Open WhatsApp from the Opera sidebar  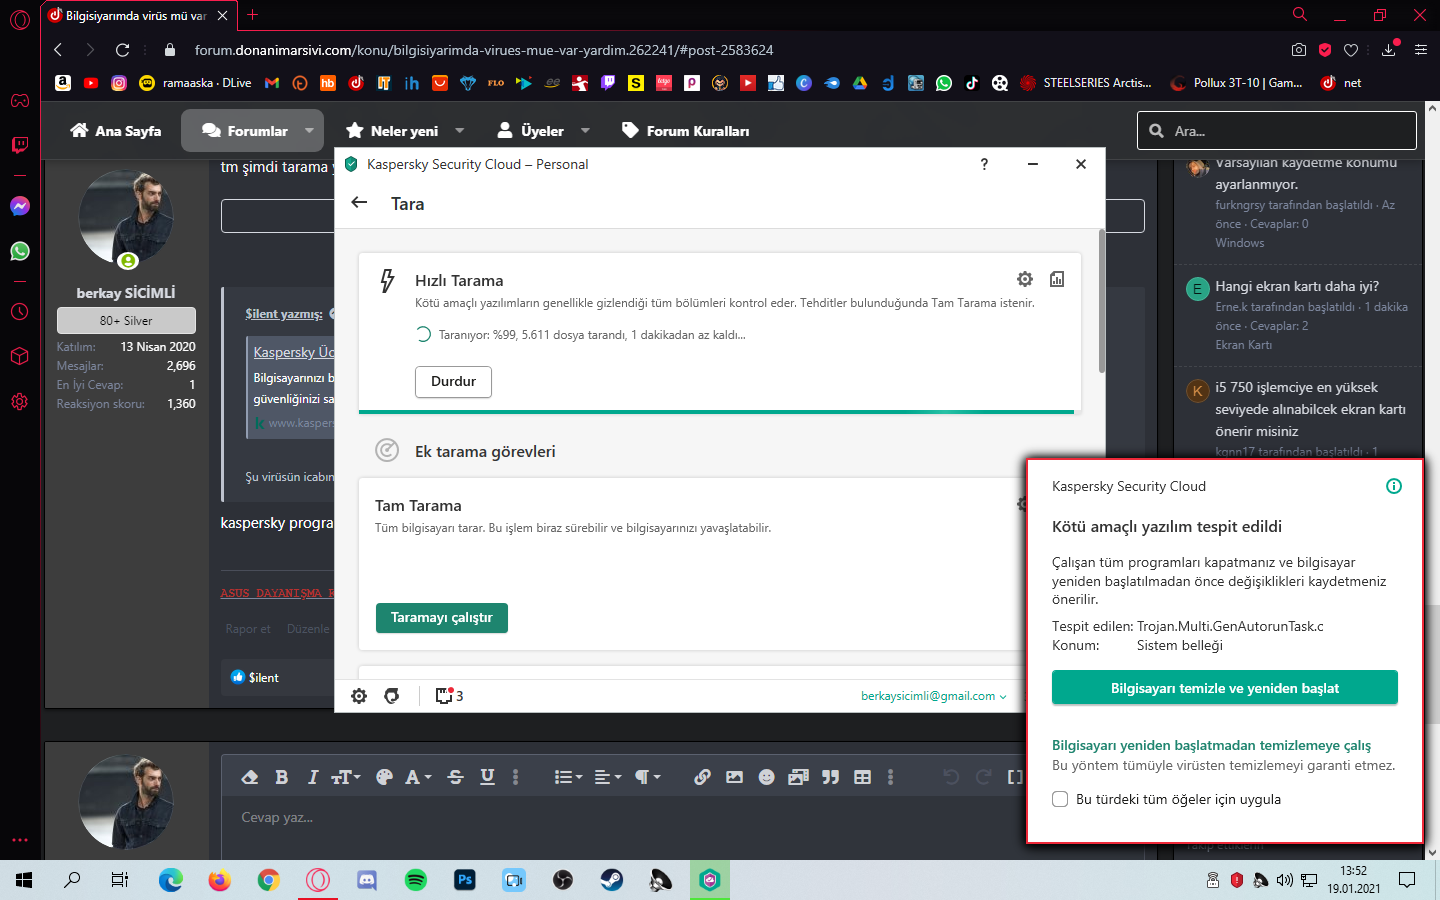pyautogui.click(x=20, y=251)
